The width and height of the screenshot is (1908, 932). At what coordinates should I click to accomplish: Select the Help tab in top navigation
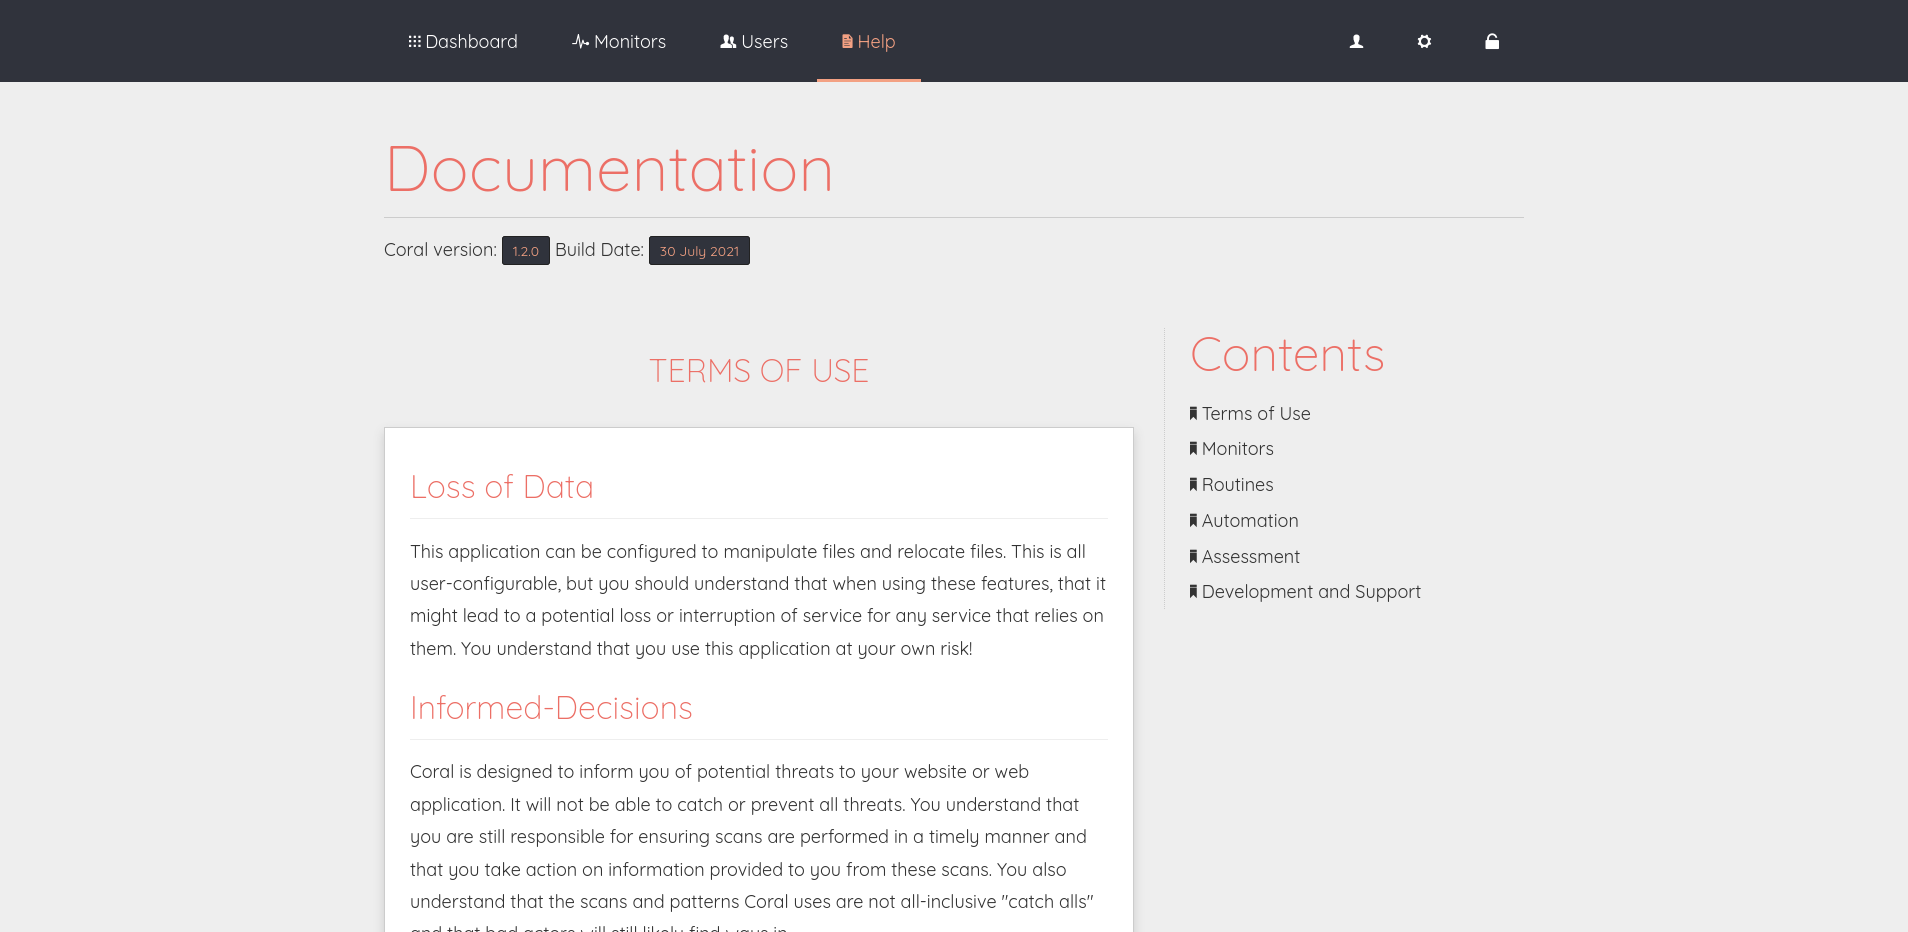868,41
